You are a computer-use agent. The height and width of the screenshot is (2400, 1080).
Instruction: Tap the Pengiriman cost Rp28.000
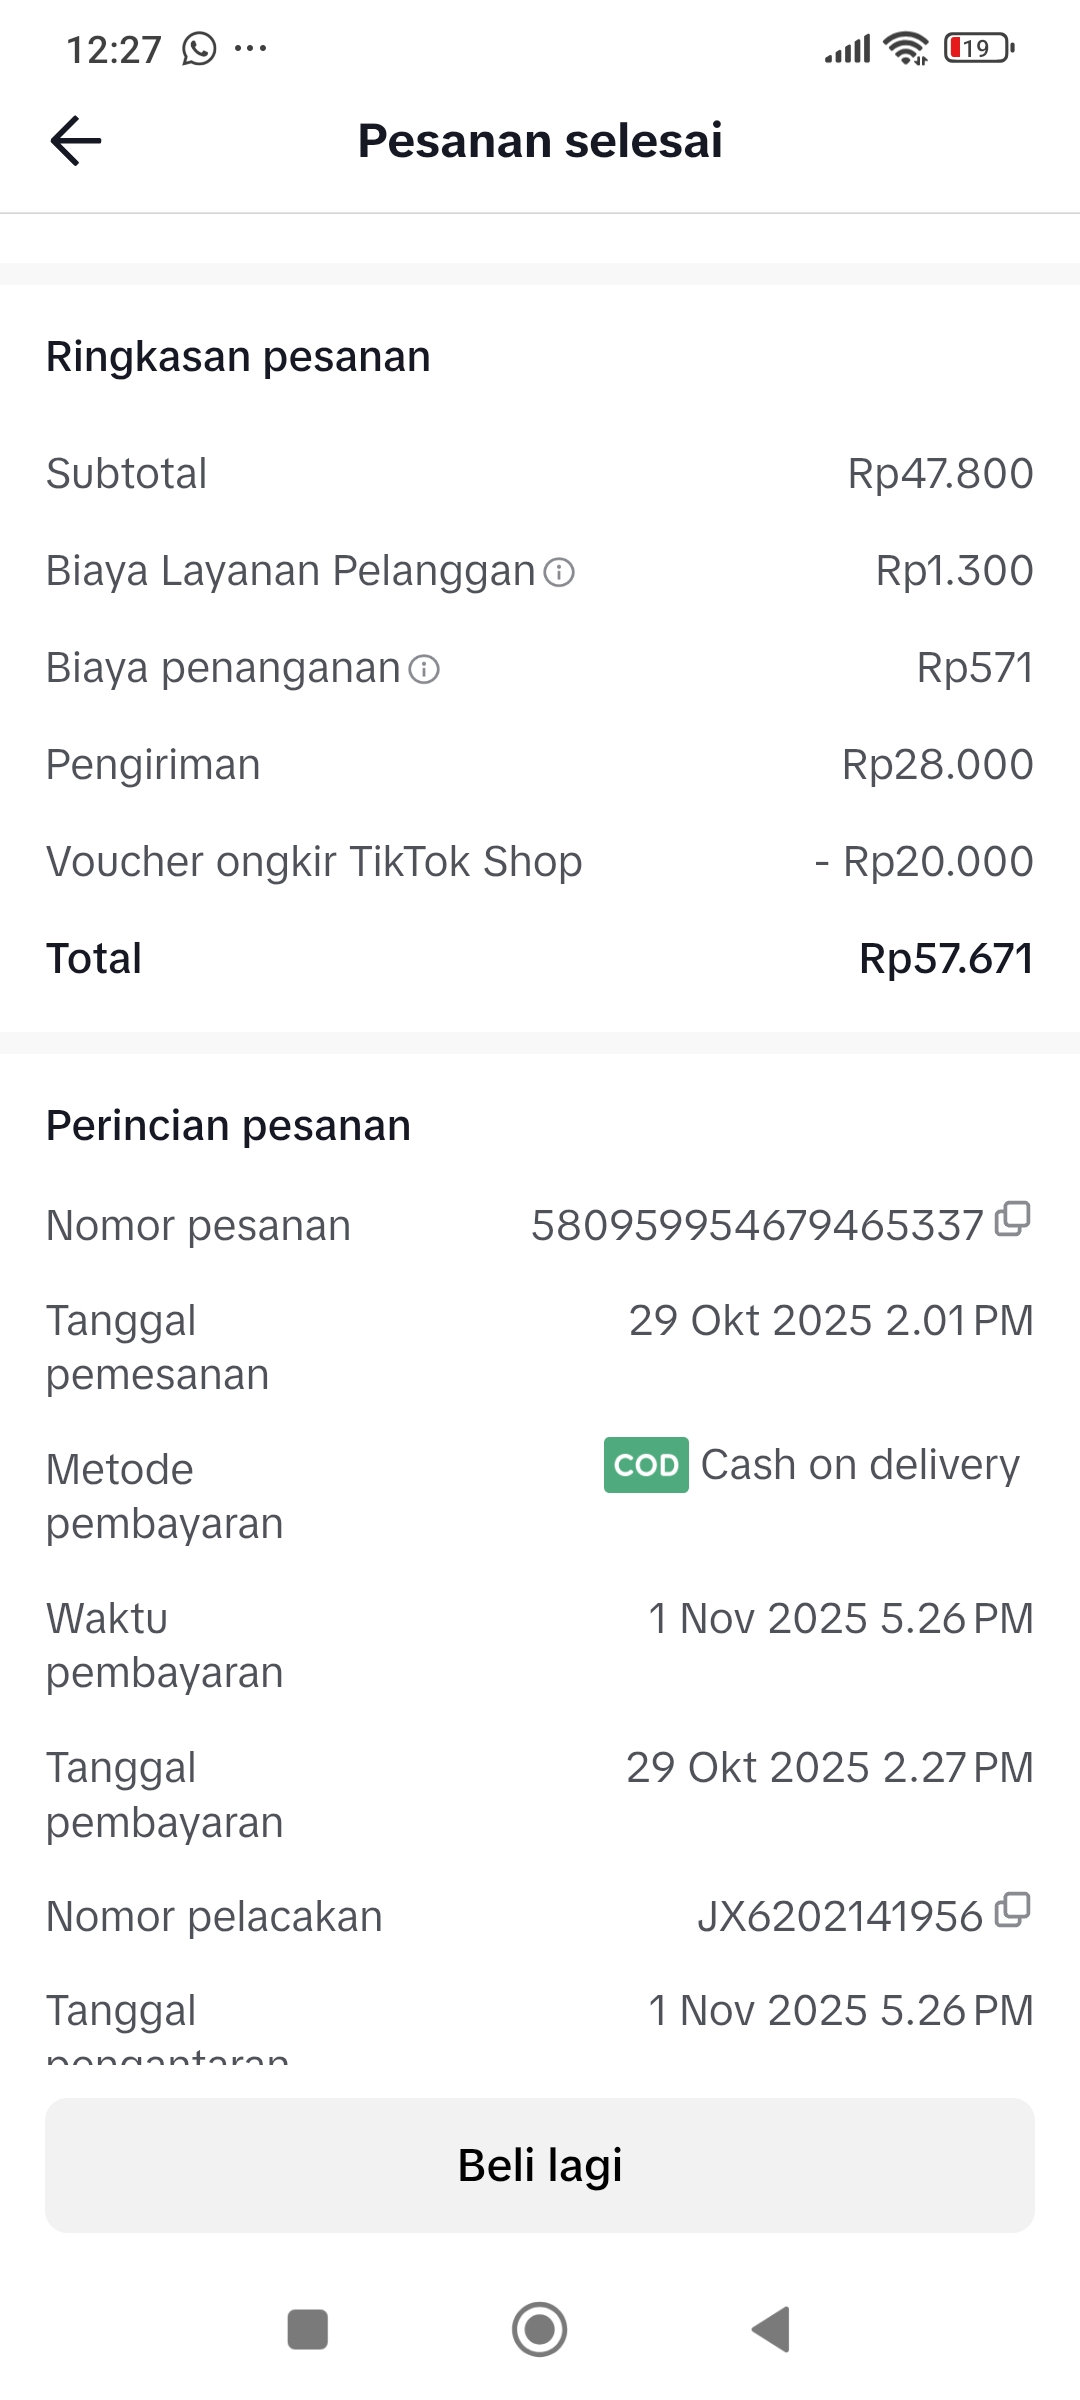(937, 765)
